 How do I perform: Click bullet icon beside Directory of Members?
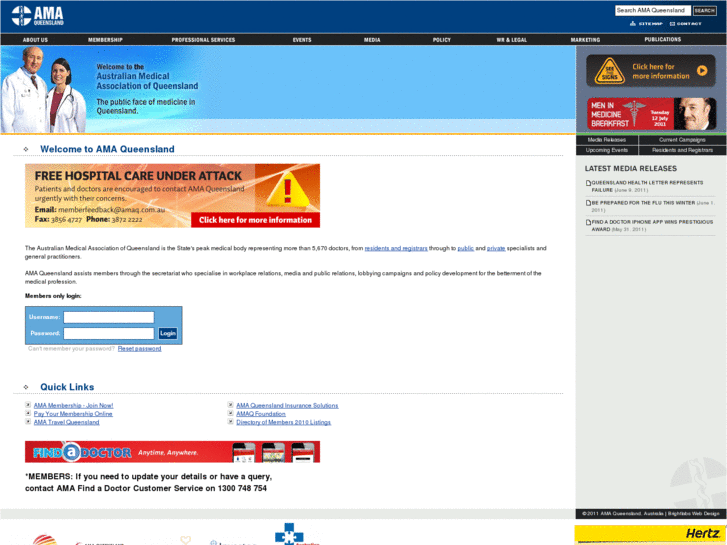click(230, 422)
